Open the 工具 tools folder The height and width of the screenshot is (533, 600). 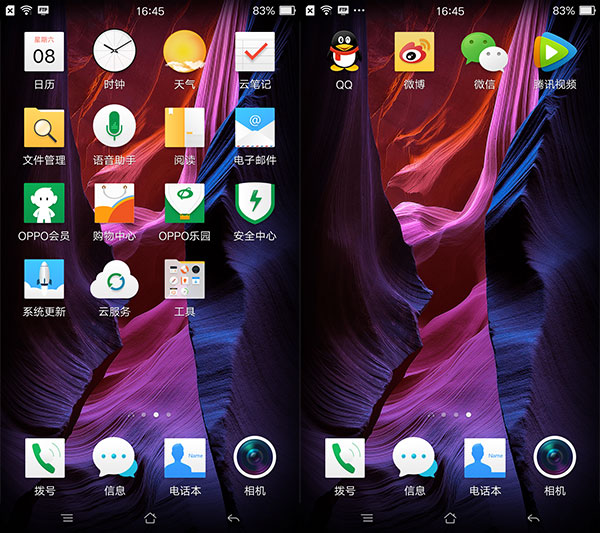tap(184, 279)
